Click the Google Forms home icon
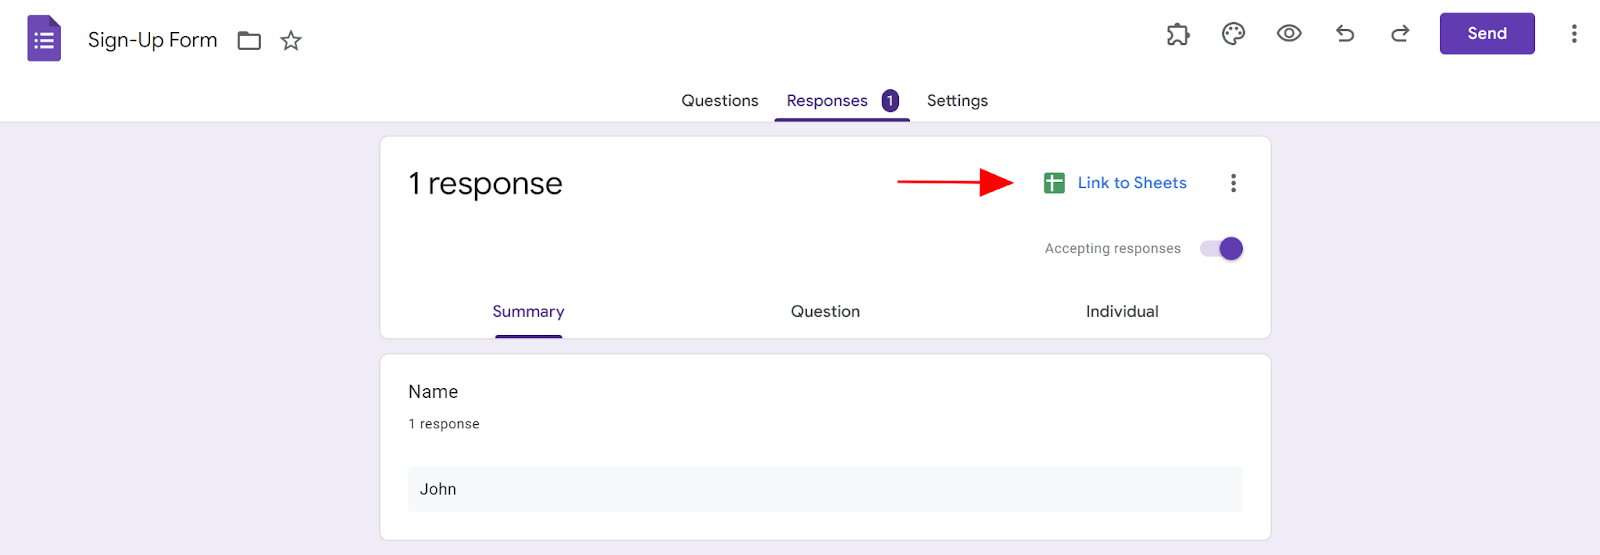1600x555 pixels. 44,39
